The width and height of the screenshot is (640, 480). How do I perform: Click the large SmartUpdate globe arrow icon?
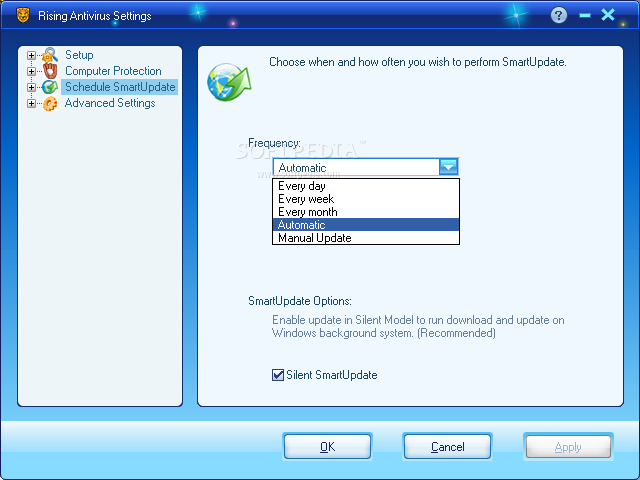click(229, 82)
